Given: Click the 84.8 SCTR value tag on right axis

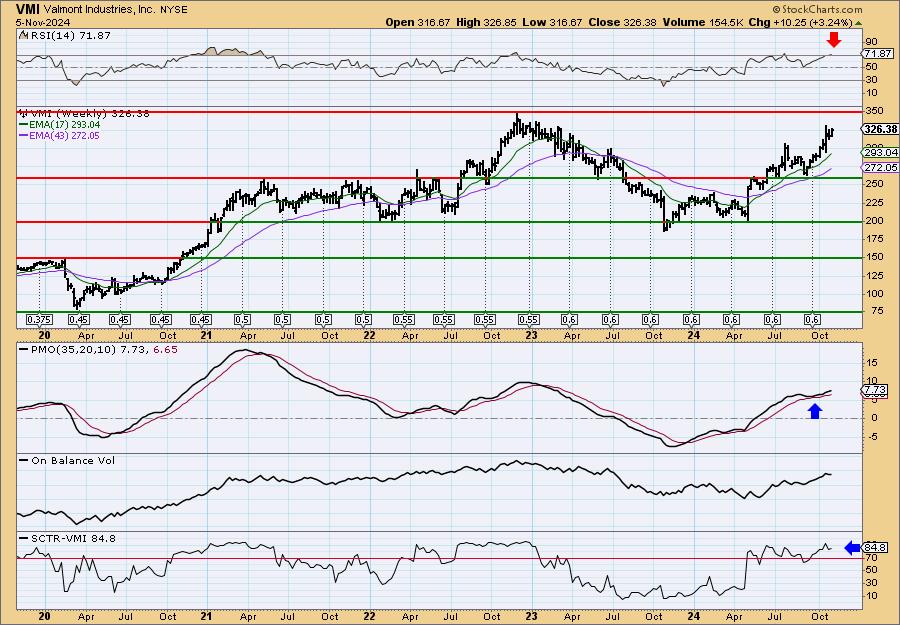Looking at the screenshot, I should tap(876, 548).
